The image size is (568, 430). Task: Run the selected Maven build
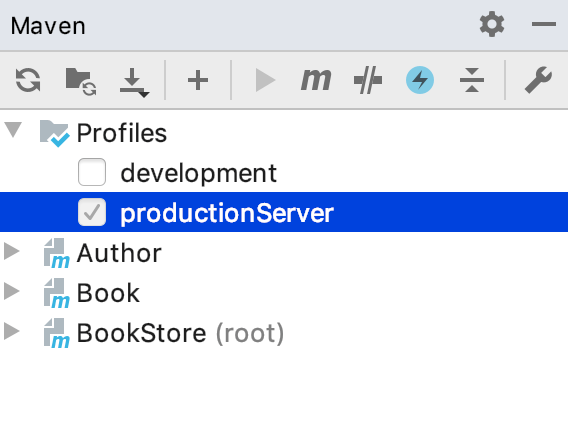click(x=265, y=80)
